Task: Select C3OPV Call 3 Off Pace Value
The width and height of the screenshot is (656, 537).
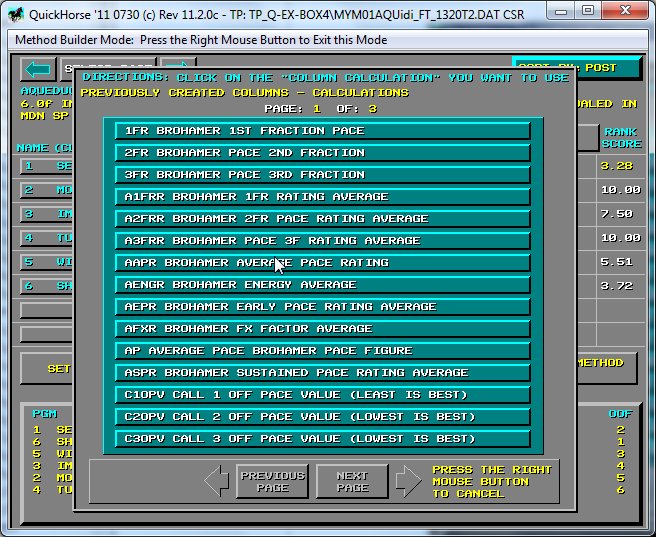Action: [322, 439]
